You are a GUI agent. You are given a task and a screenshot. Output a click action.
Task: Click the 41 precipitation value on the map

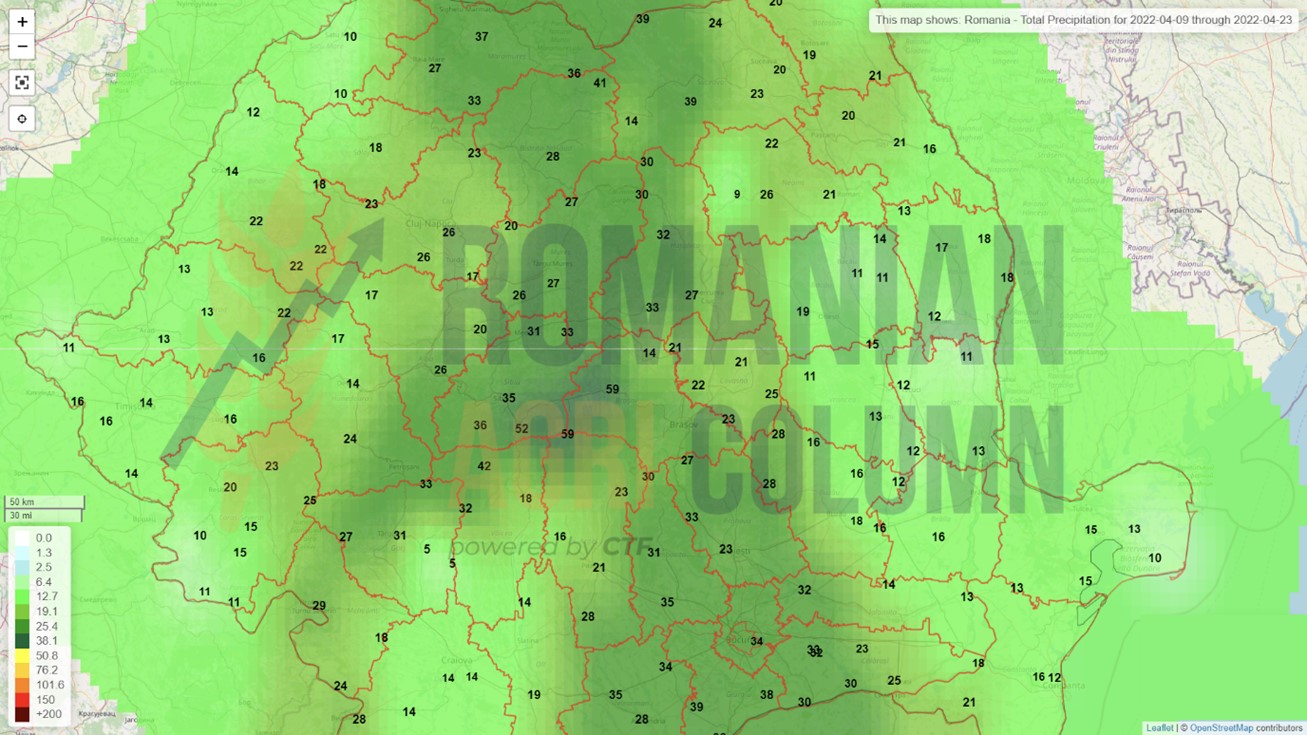point(600,83)
